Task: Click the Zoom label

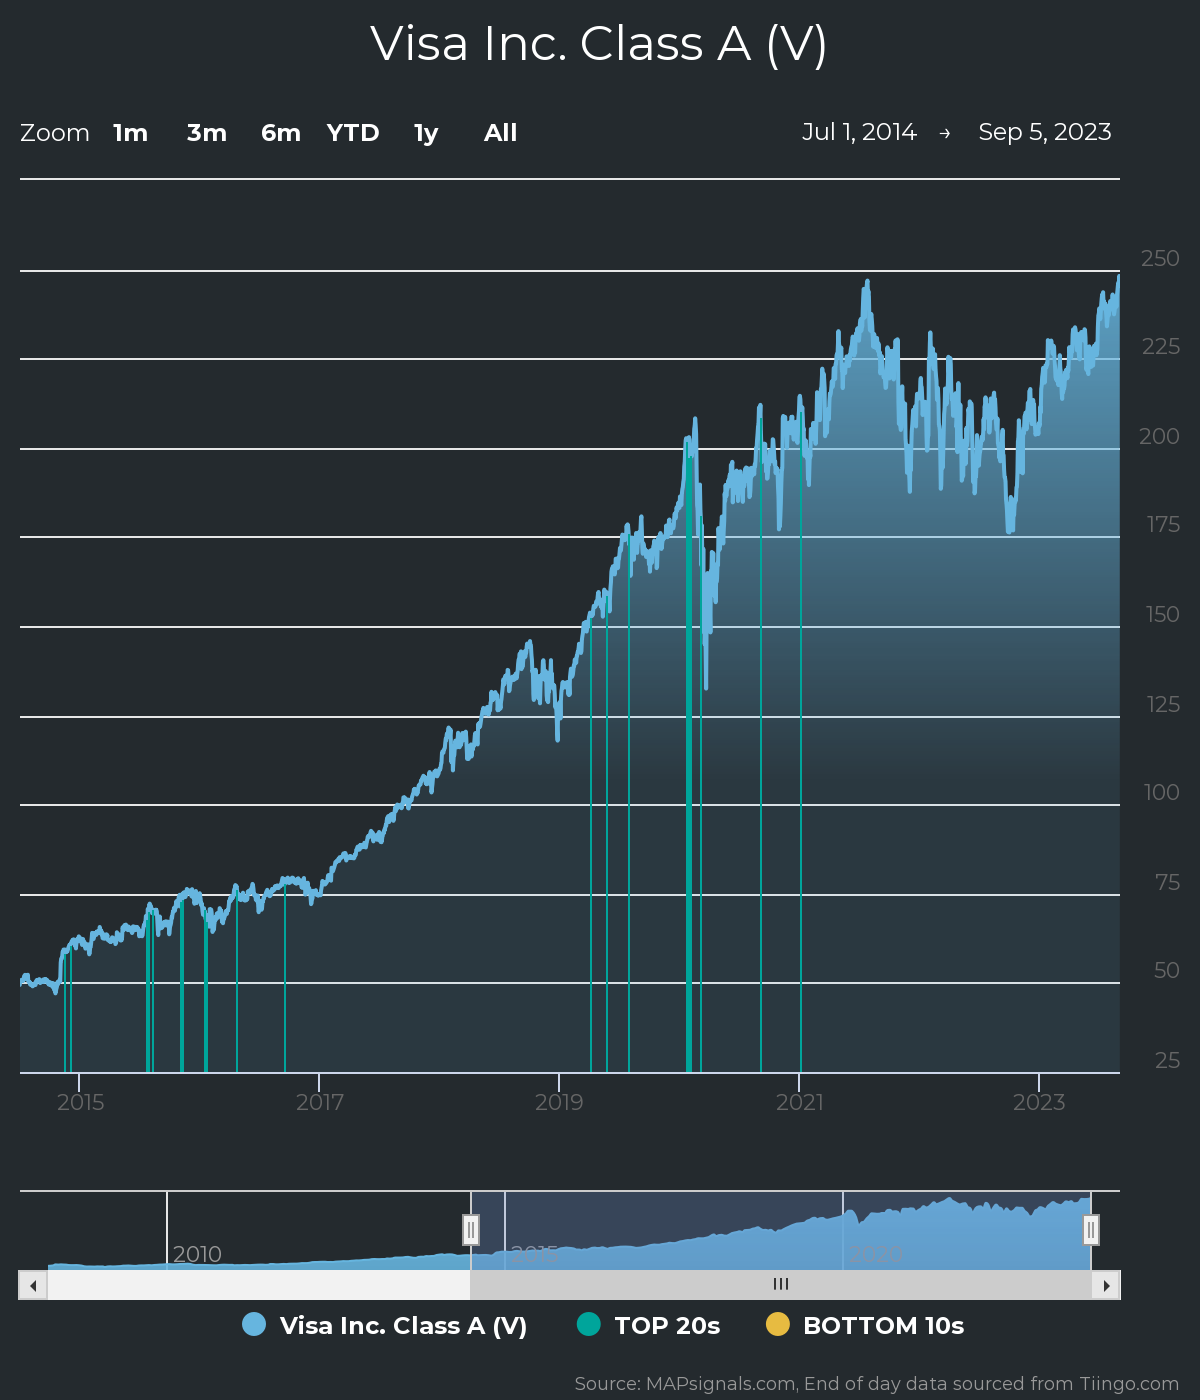Action: [55, 133]
